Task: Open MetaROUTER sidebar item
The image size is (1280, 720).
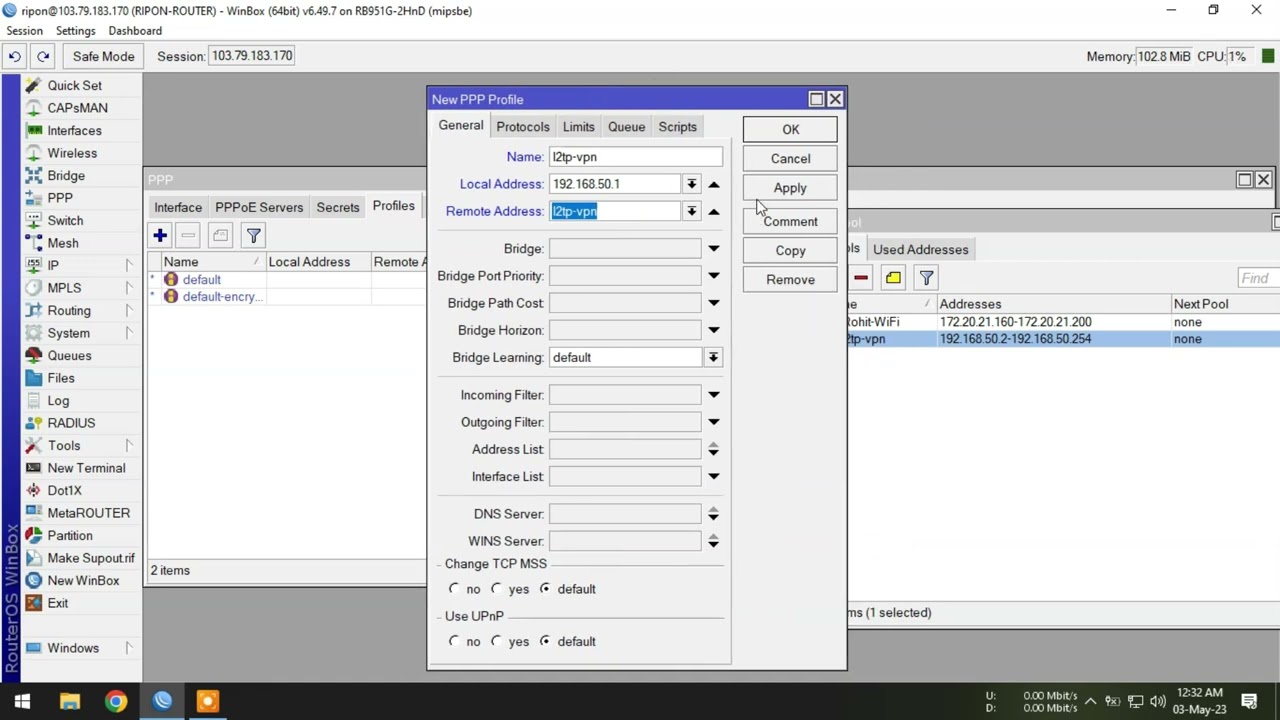Action: pos(88,513)
